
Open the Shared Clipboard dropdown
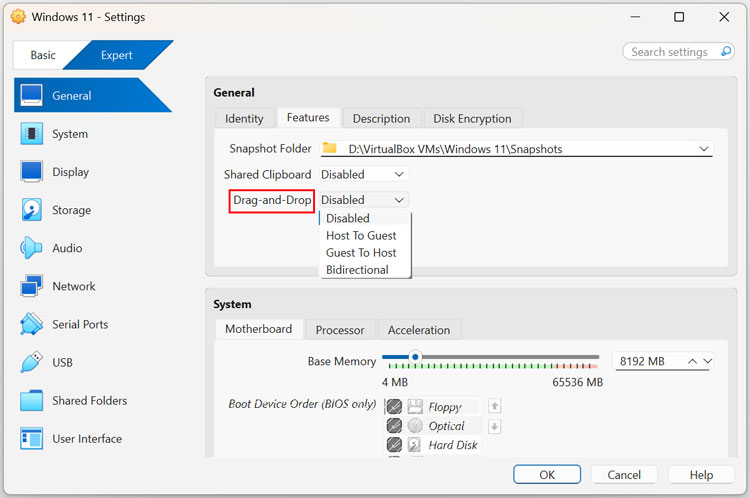(364, 175)
